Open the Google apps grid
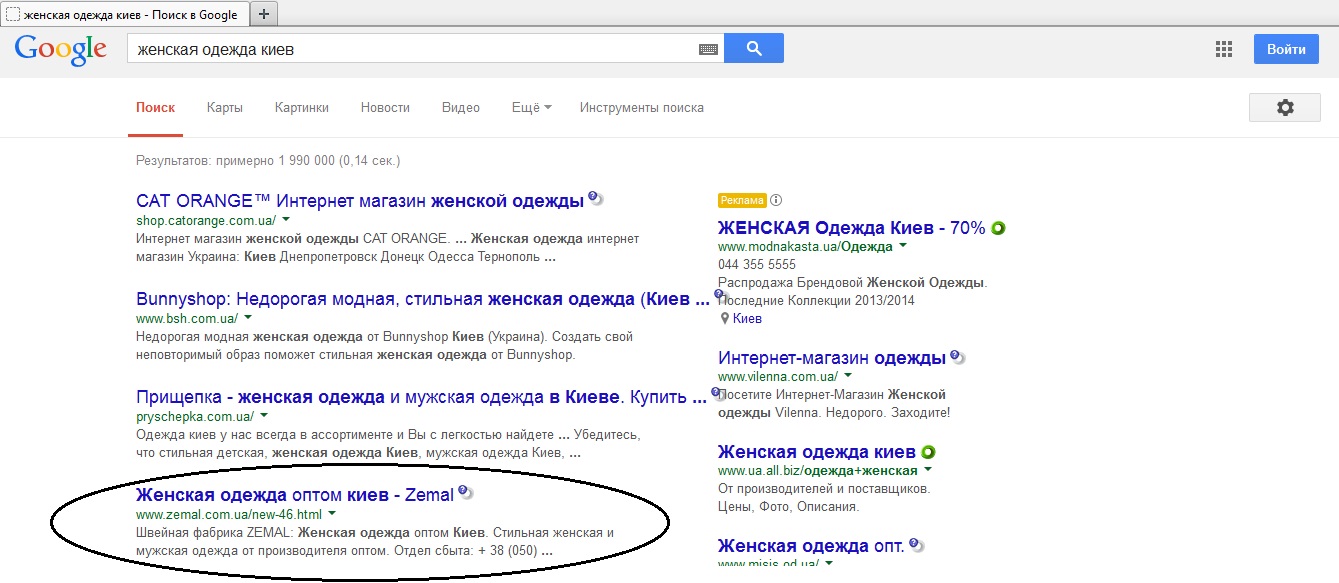The width and height of the screenshot is (1339, 583). 1223,49
